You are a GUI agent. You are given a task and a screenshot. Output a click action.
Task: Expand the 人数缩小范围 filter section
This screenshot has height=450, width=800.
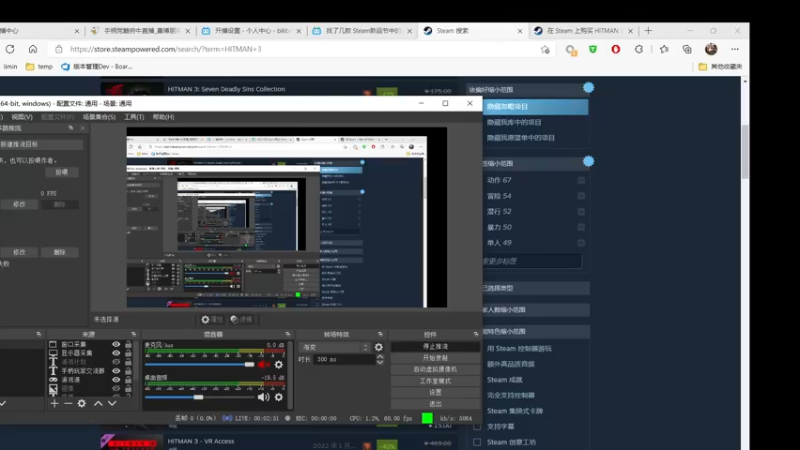(x=536, y=310)
